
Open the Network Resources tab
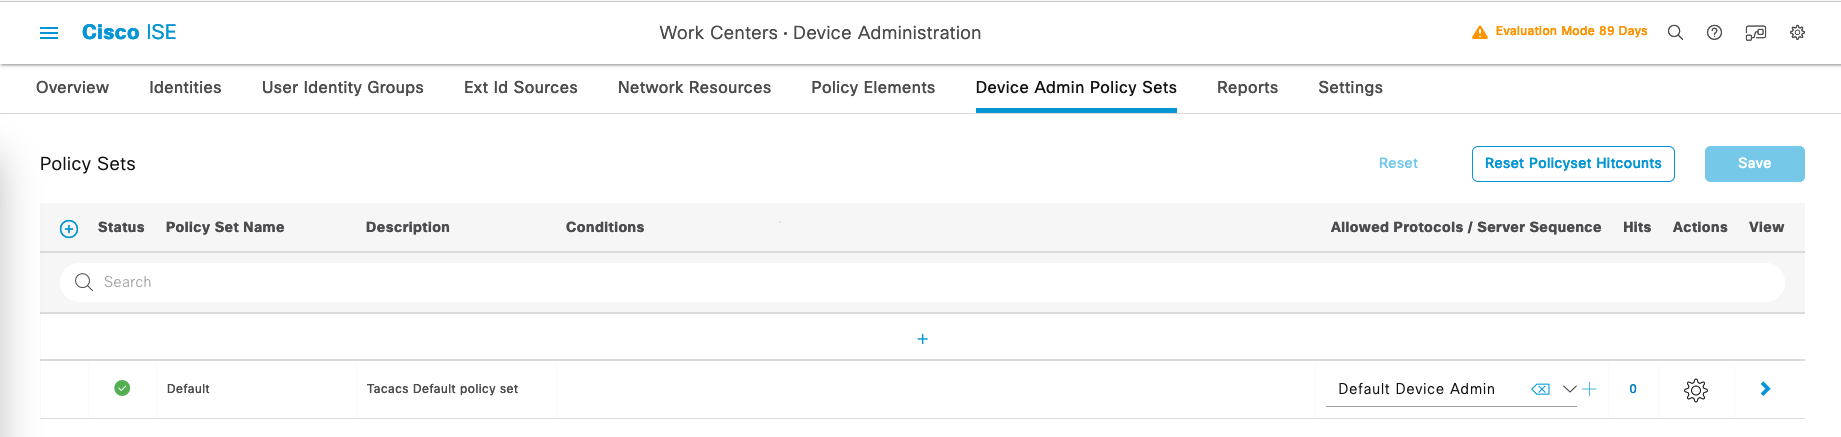point(694,88)
